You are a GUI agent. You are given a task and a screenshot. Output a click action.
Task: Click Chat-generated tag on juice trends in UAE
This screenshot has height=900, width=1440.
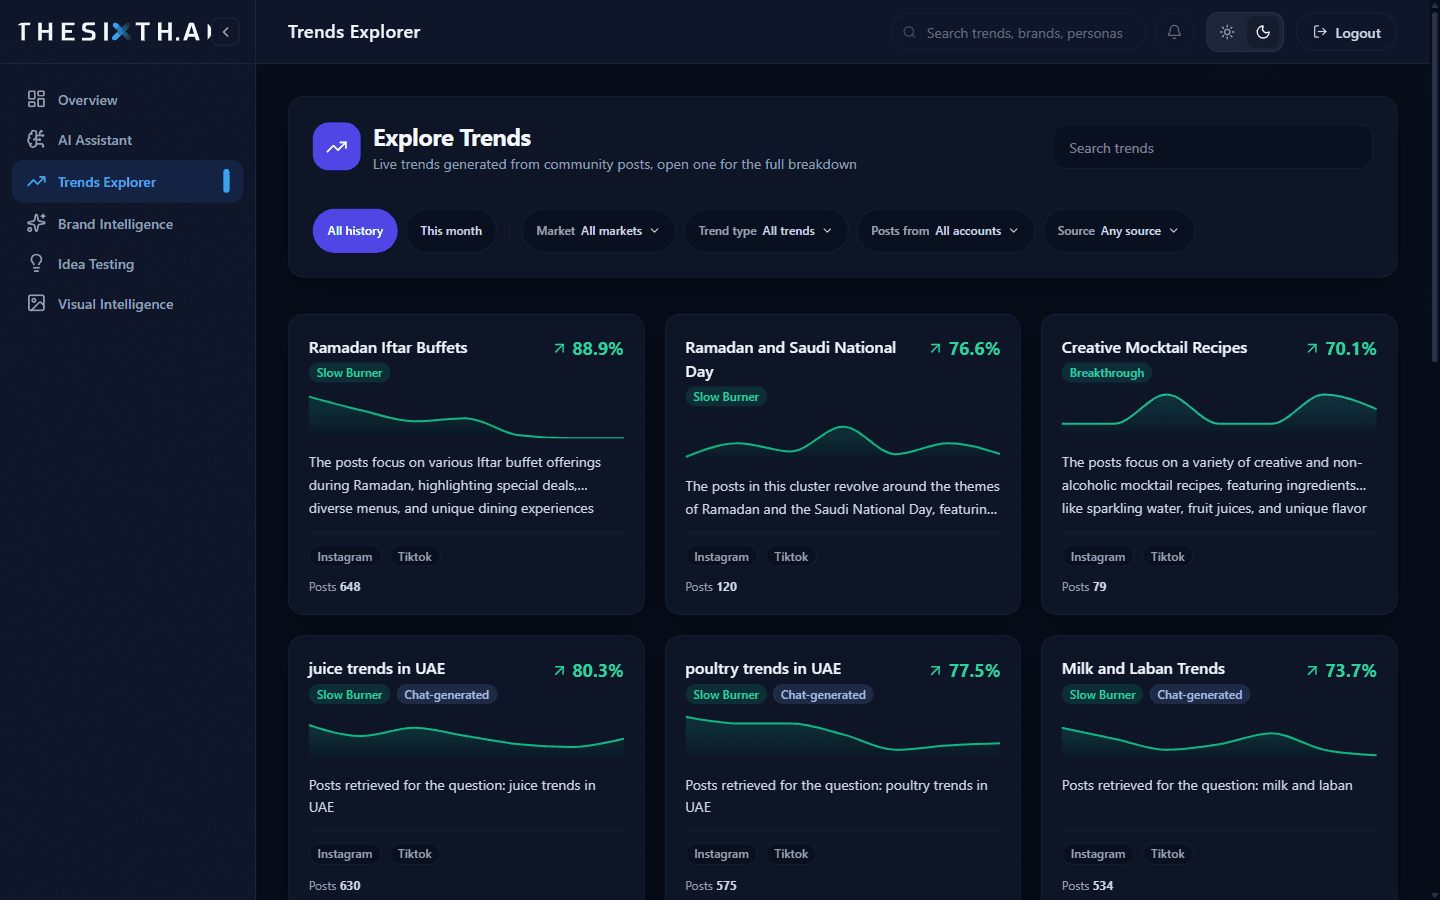click(446, 695)
